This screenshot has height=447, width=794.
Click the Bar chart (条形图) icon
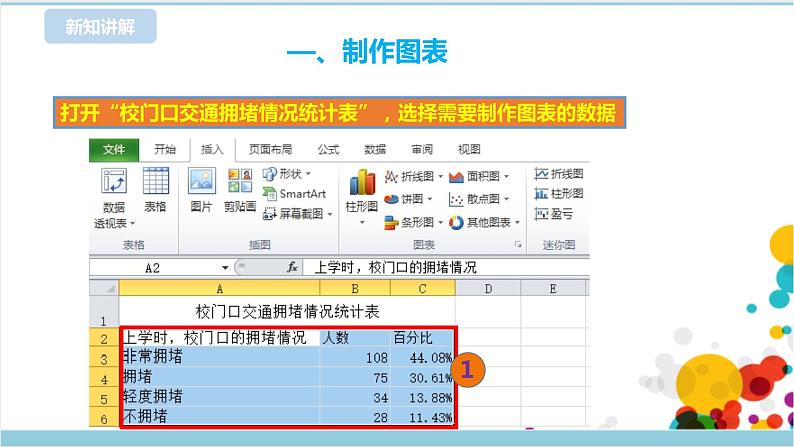391,222
